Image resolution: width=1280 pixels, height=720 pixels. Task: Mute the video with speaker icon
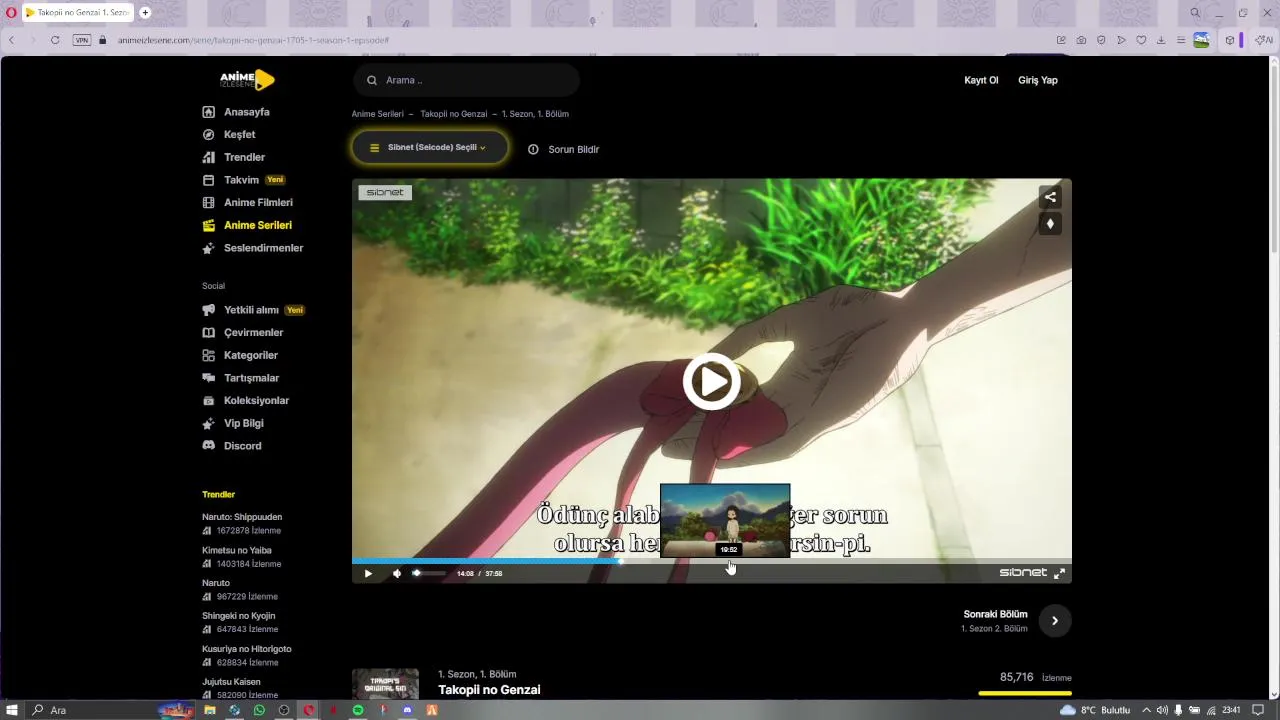[x=397, y=573]
